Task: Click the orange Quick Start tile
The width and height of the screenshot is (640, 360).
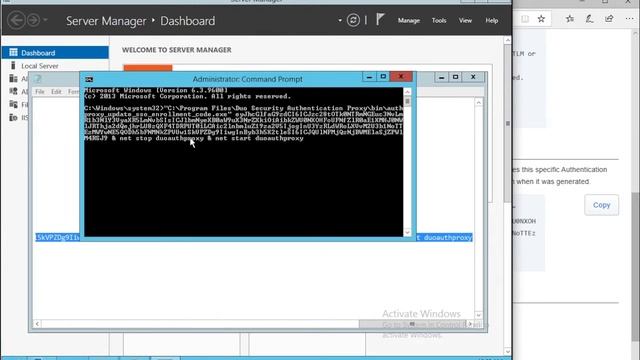Action: tap(148, 68)
